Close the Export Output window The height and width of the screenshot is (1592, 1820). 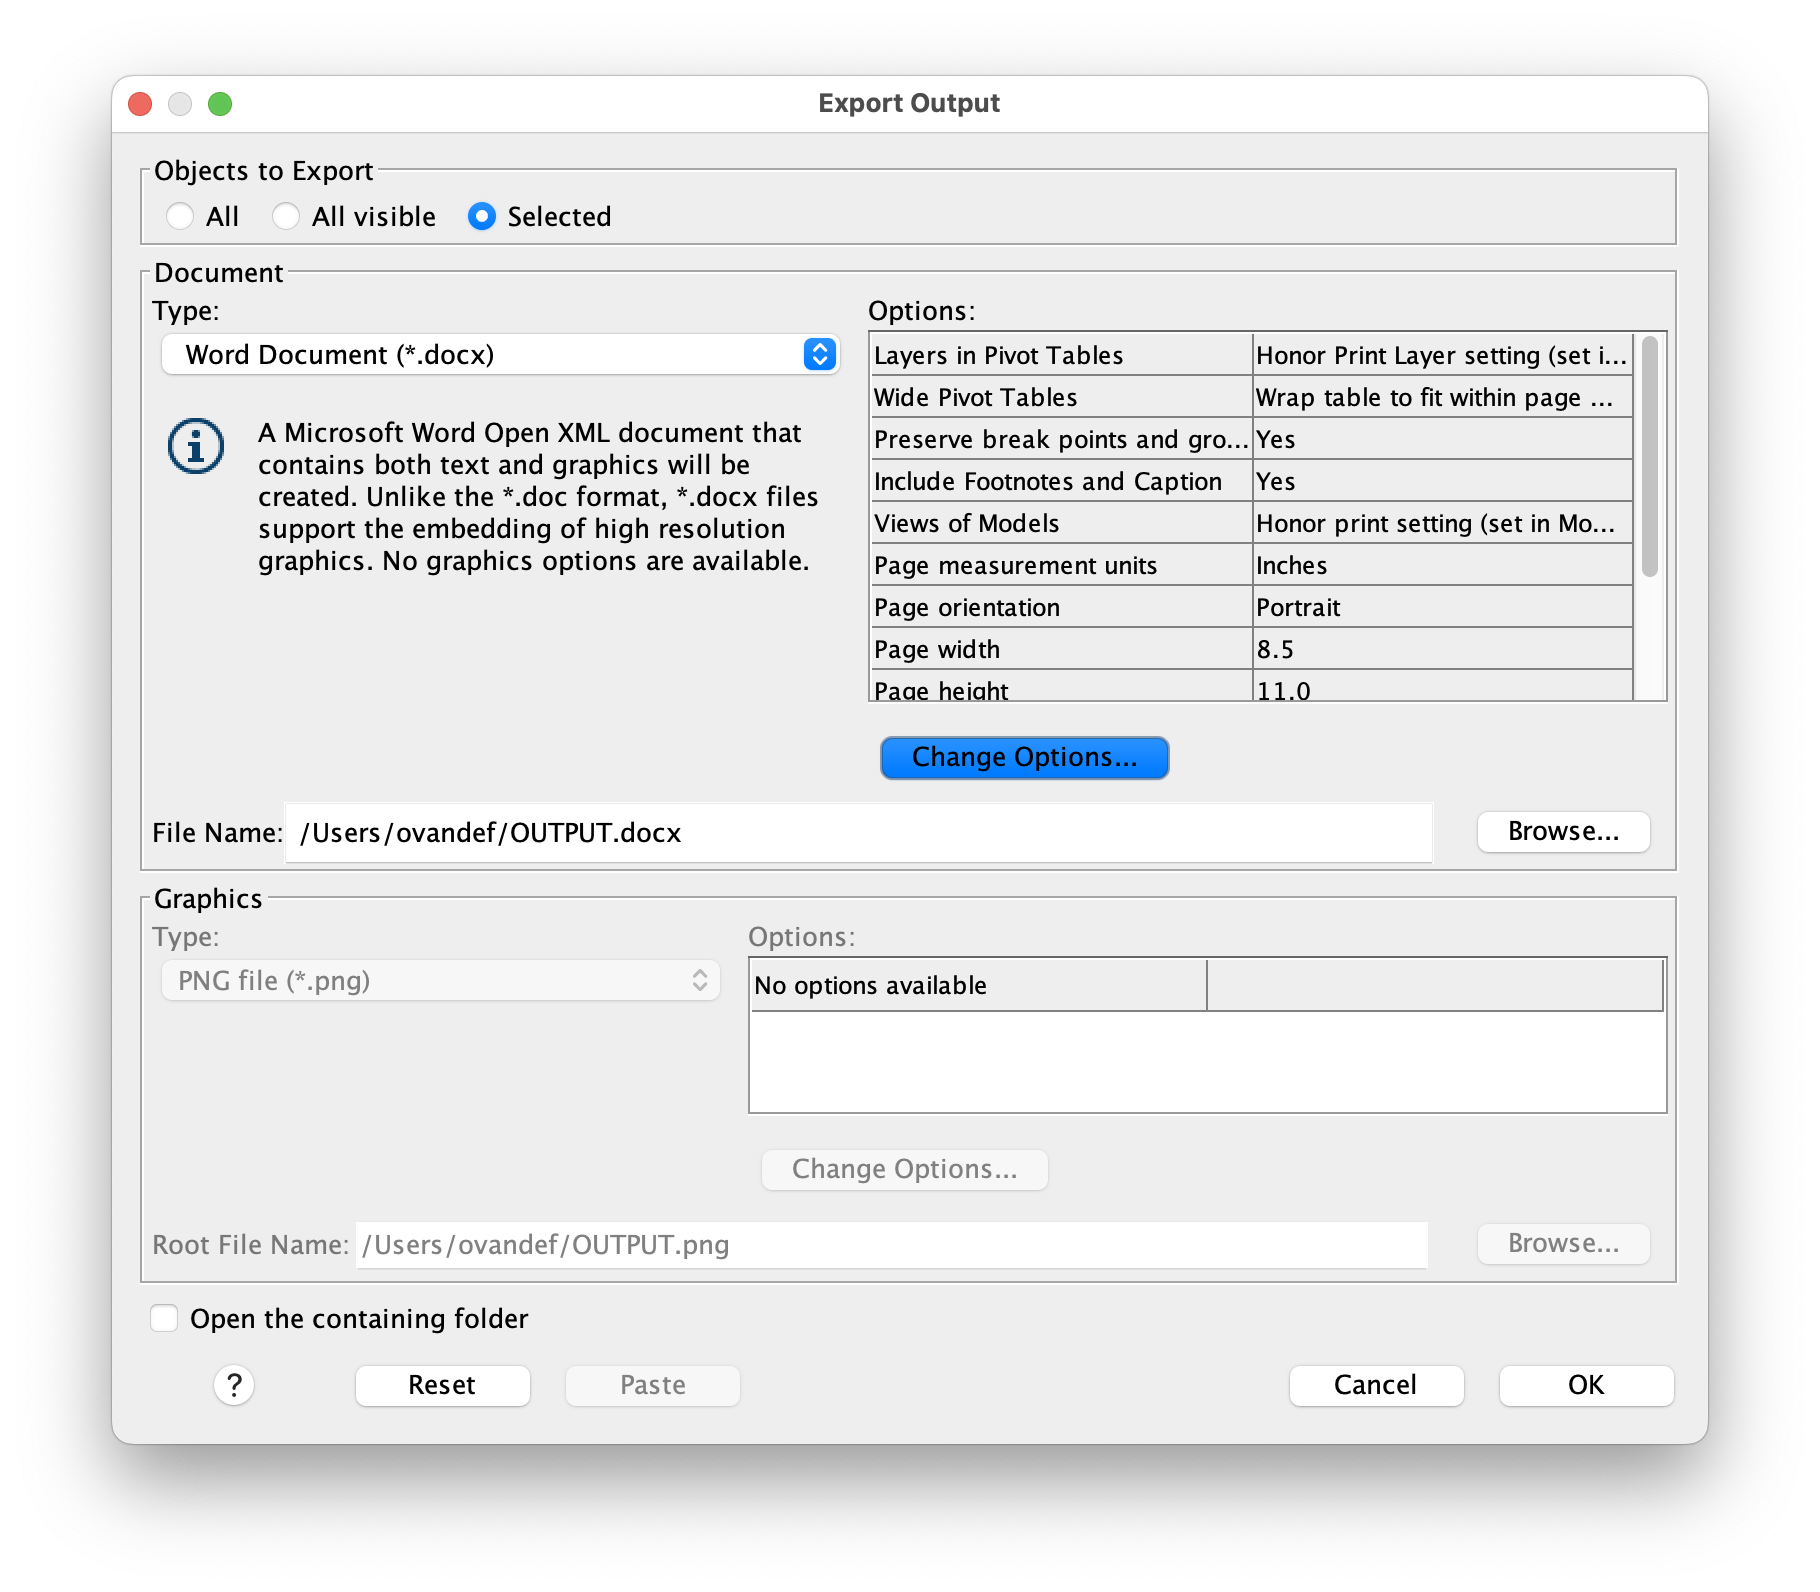[141, 104]
